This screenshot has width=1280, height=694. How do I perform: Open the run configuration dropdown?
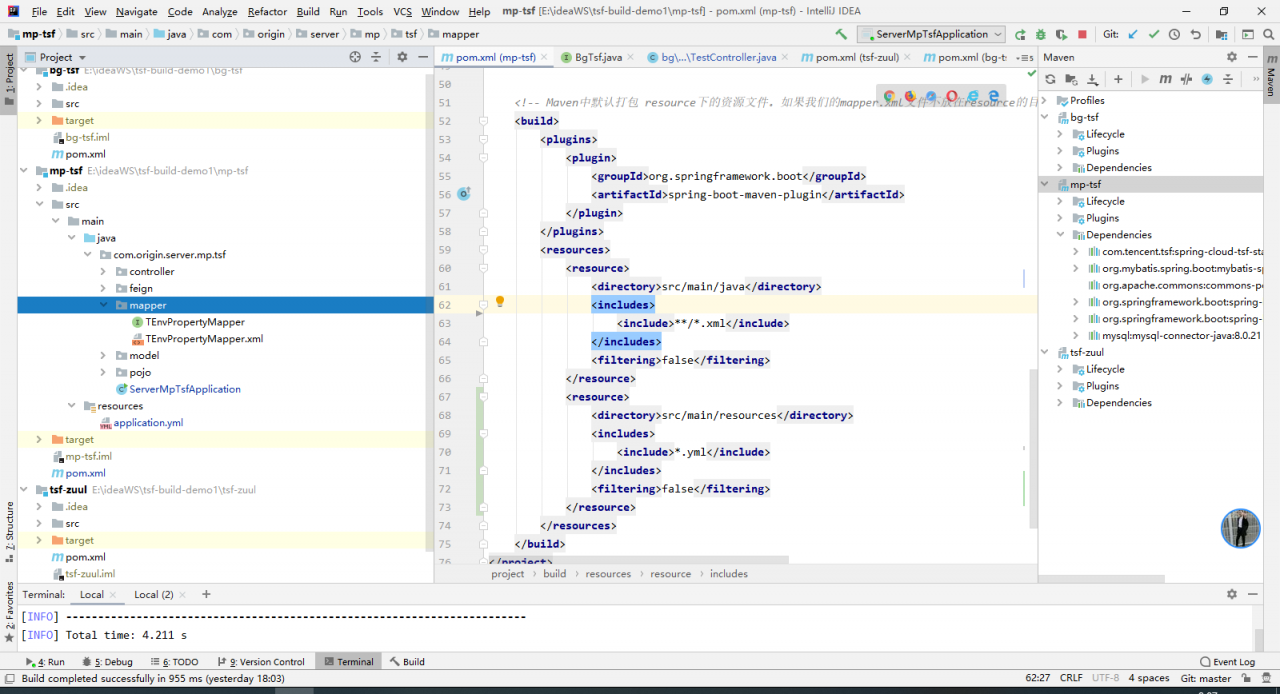(932, 34)
